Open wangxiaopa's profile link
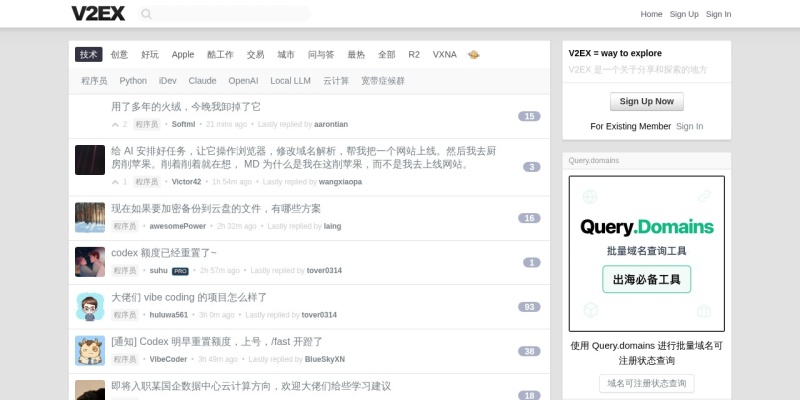The width and height of the screenshot is (800, 400). point(340,182)
